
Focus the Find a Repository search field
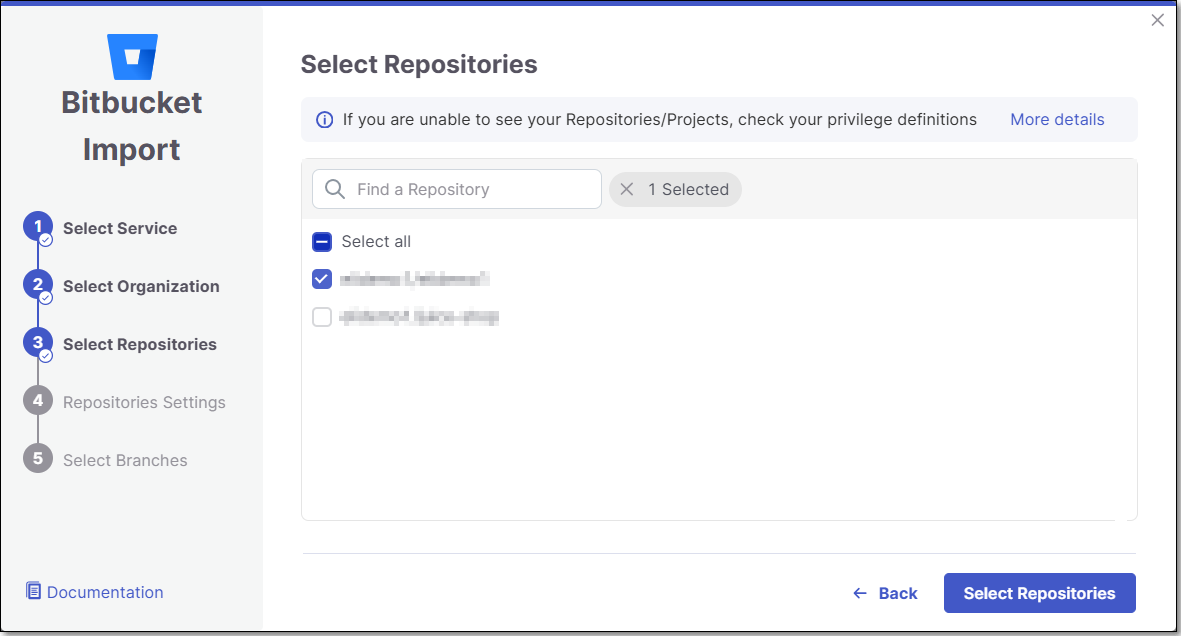pyautogui.click(x=456, y=189)
